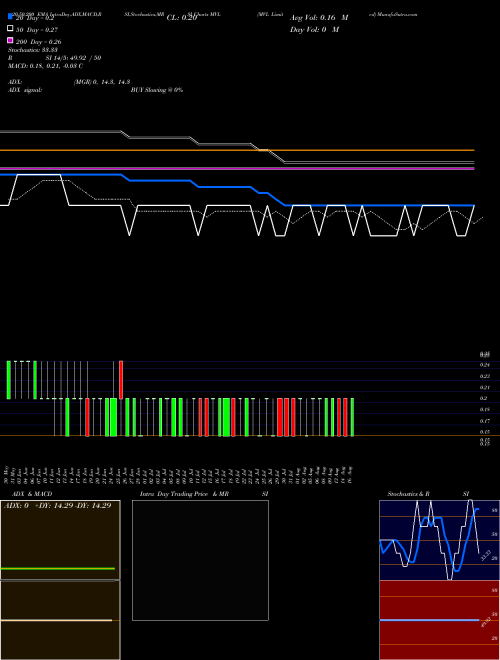Open the red RSI chart panel

[439, 620]
